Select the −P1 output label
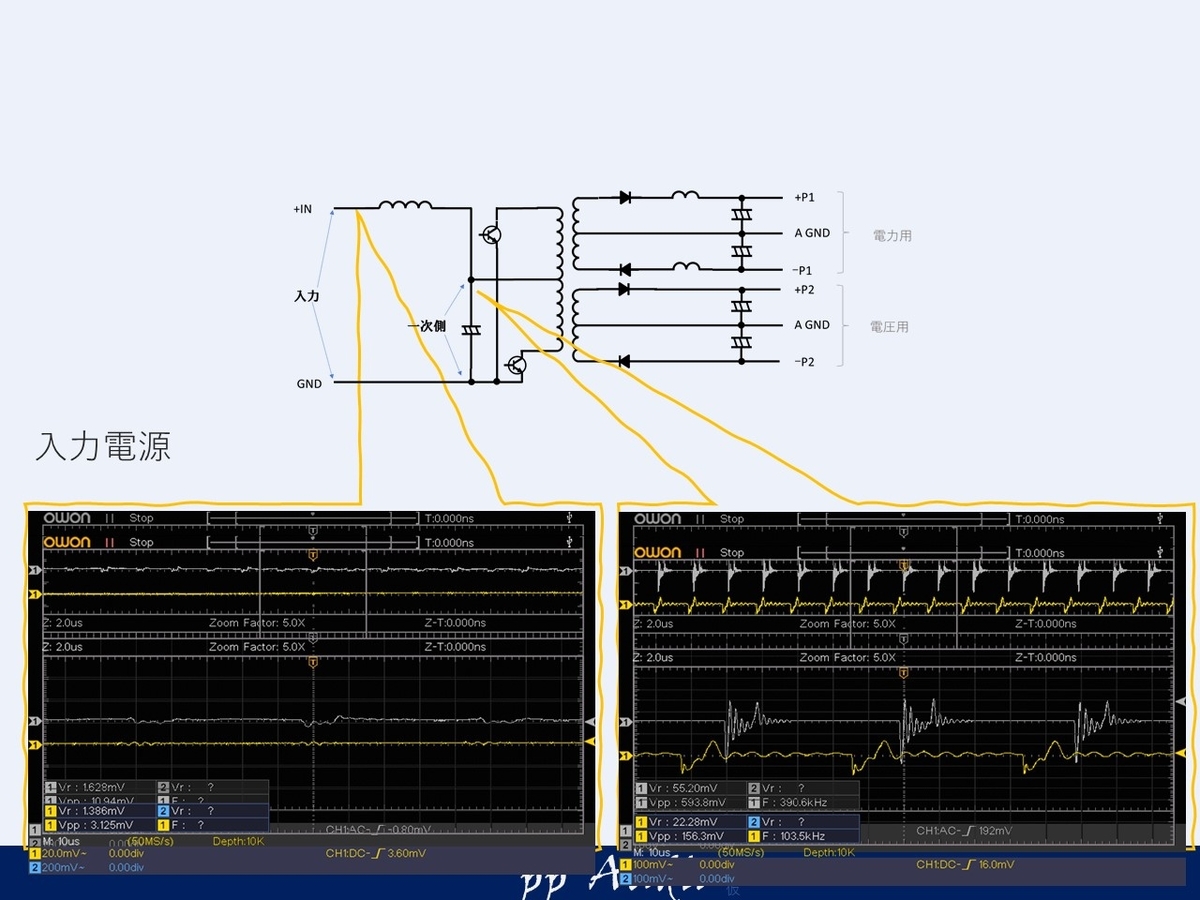This screenshot has height=900, width=1200. 803,270
